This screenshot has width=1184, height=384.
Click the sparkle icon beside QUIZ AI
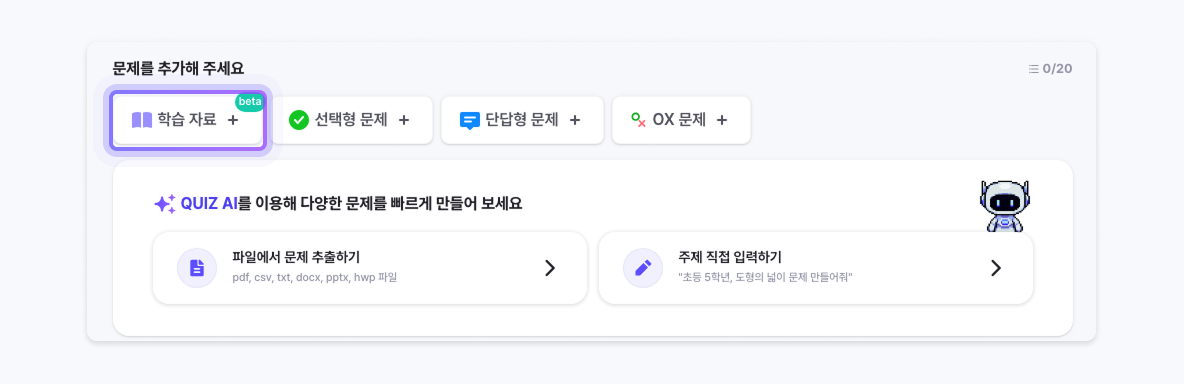pyautogui.click(x=165, y=204)
